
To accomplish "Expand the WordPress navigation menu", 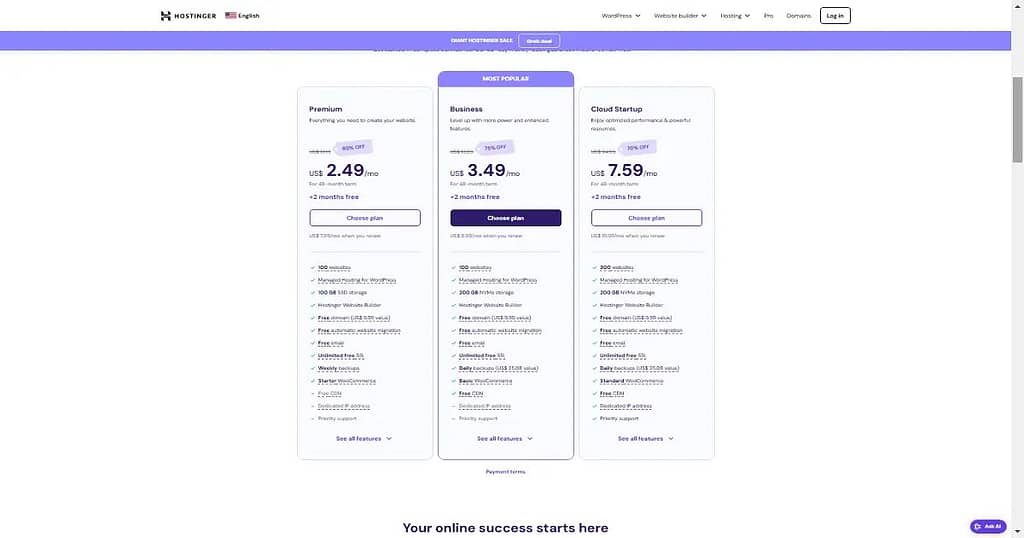I will (620, 16).
